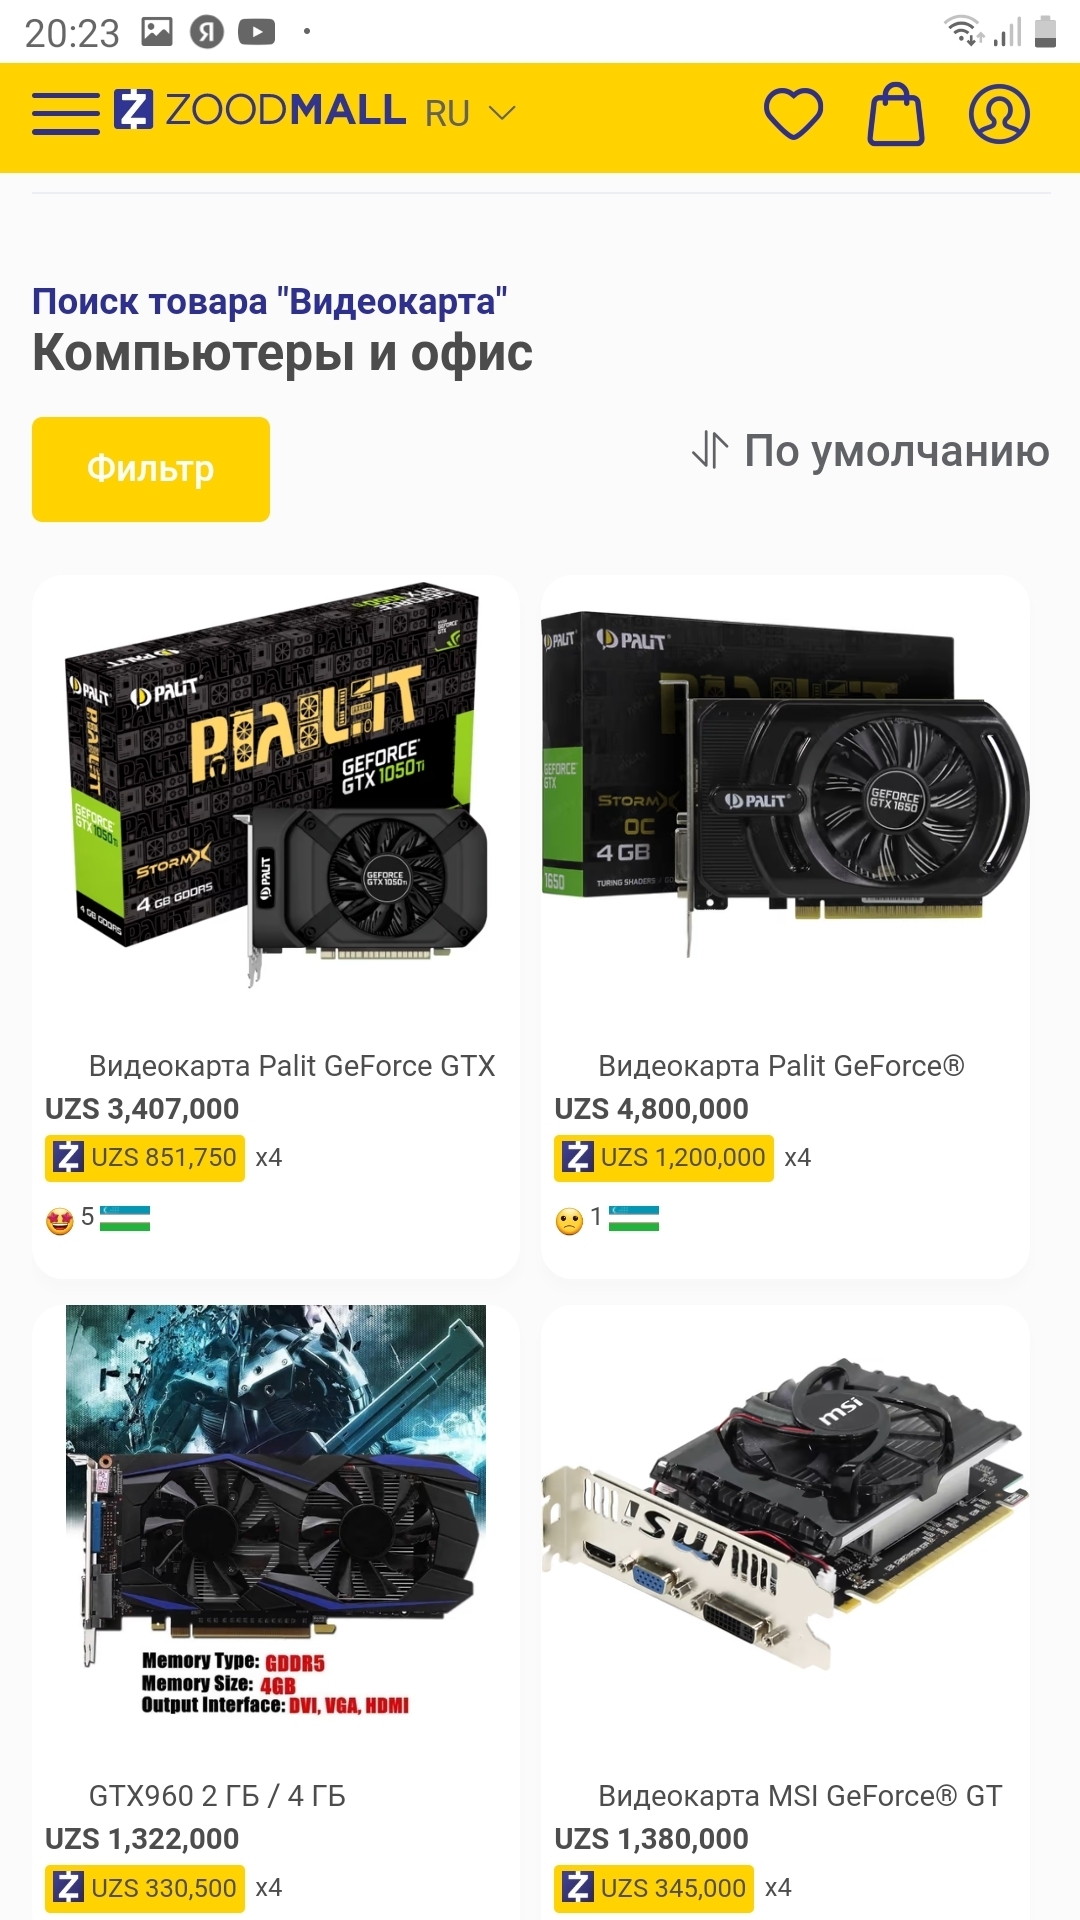Open the По умолчанию sorting dropdown

coord(896,450)
